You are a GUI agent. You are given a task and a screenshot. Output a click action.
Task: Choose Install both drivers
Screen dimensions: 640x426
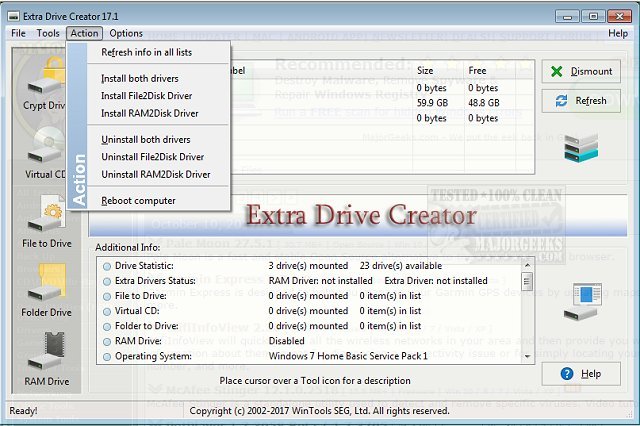[x=159, y=78]
